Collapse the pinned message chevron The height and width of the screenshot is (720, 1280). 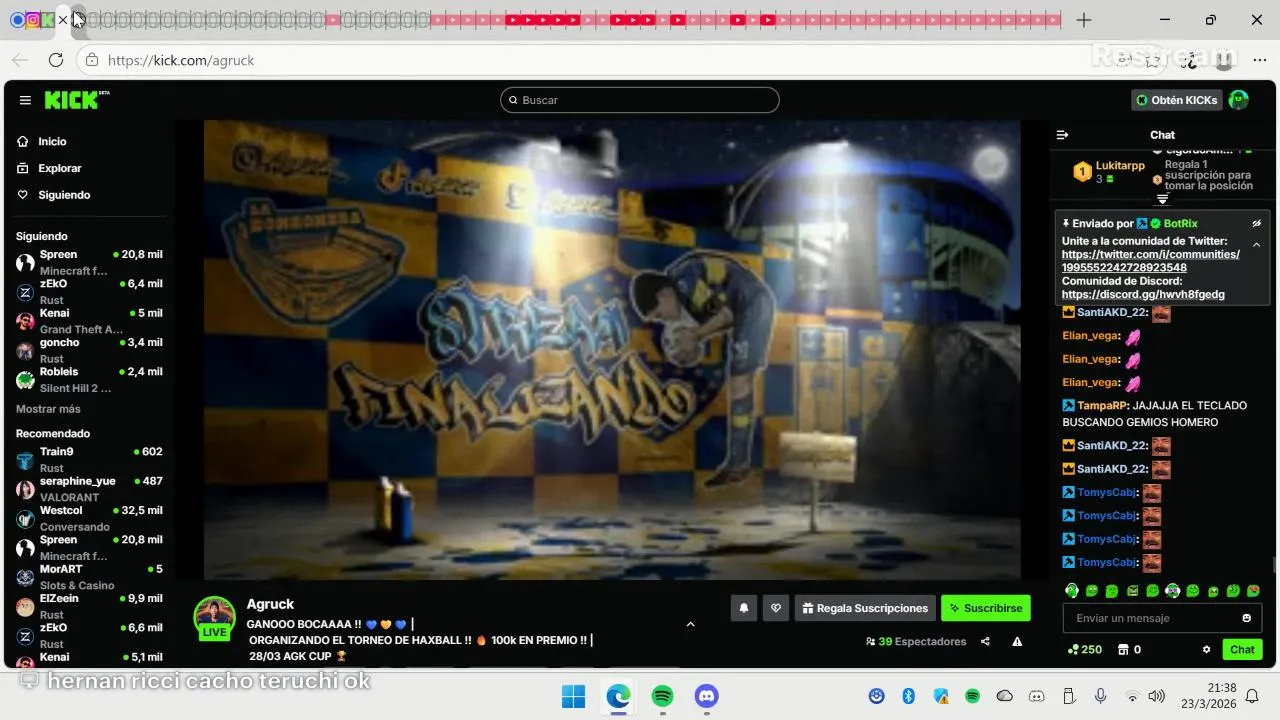[1257, 245]
